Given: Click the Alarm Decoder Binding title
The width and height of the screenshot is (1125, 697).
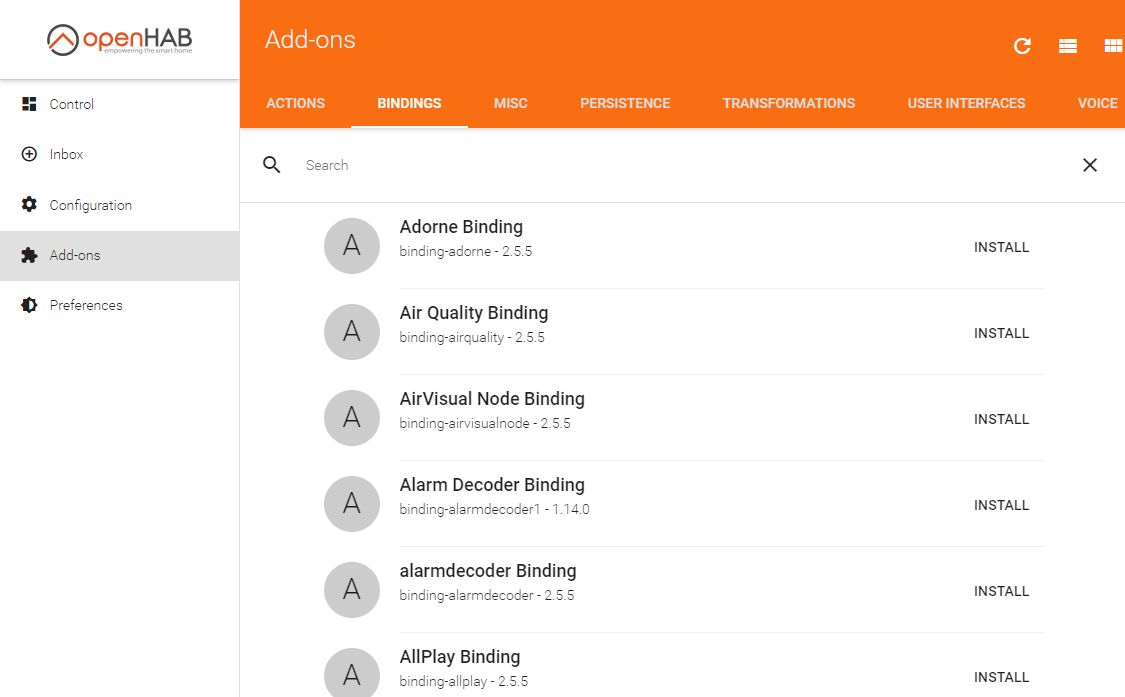Looking at the screenshot, I should click(x=492, y=485).
